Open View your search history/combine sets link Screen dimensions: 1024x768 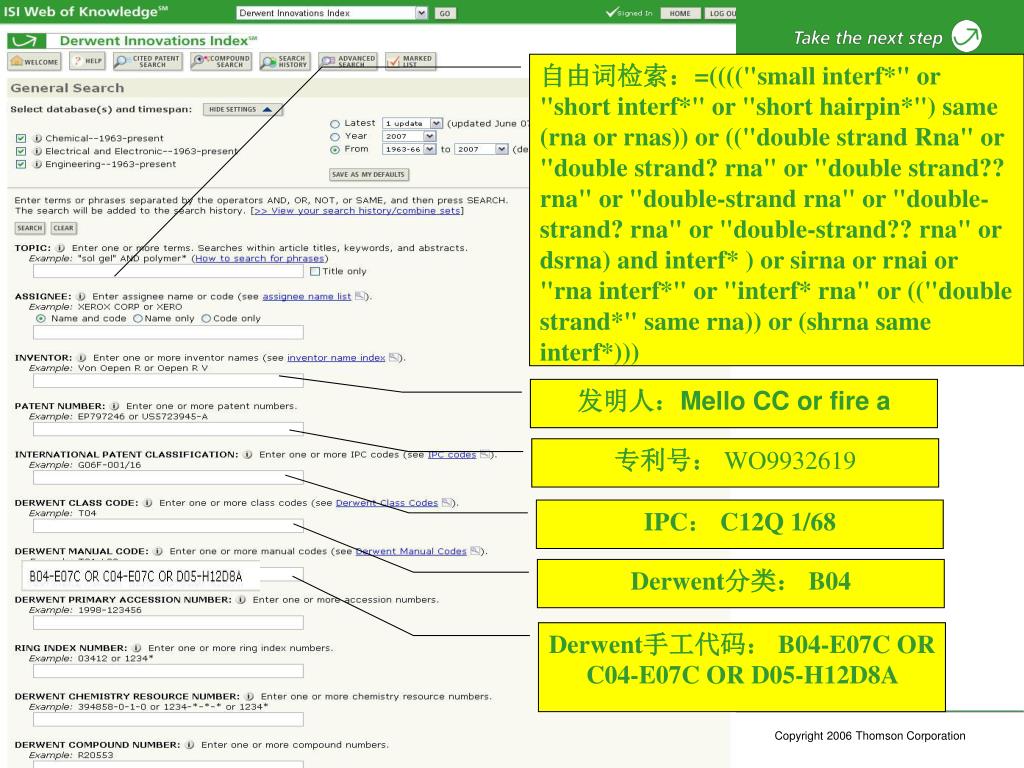coord(359,211)
